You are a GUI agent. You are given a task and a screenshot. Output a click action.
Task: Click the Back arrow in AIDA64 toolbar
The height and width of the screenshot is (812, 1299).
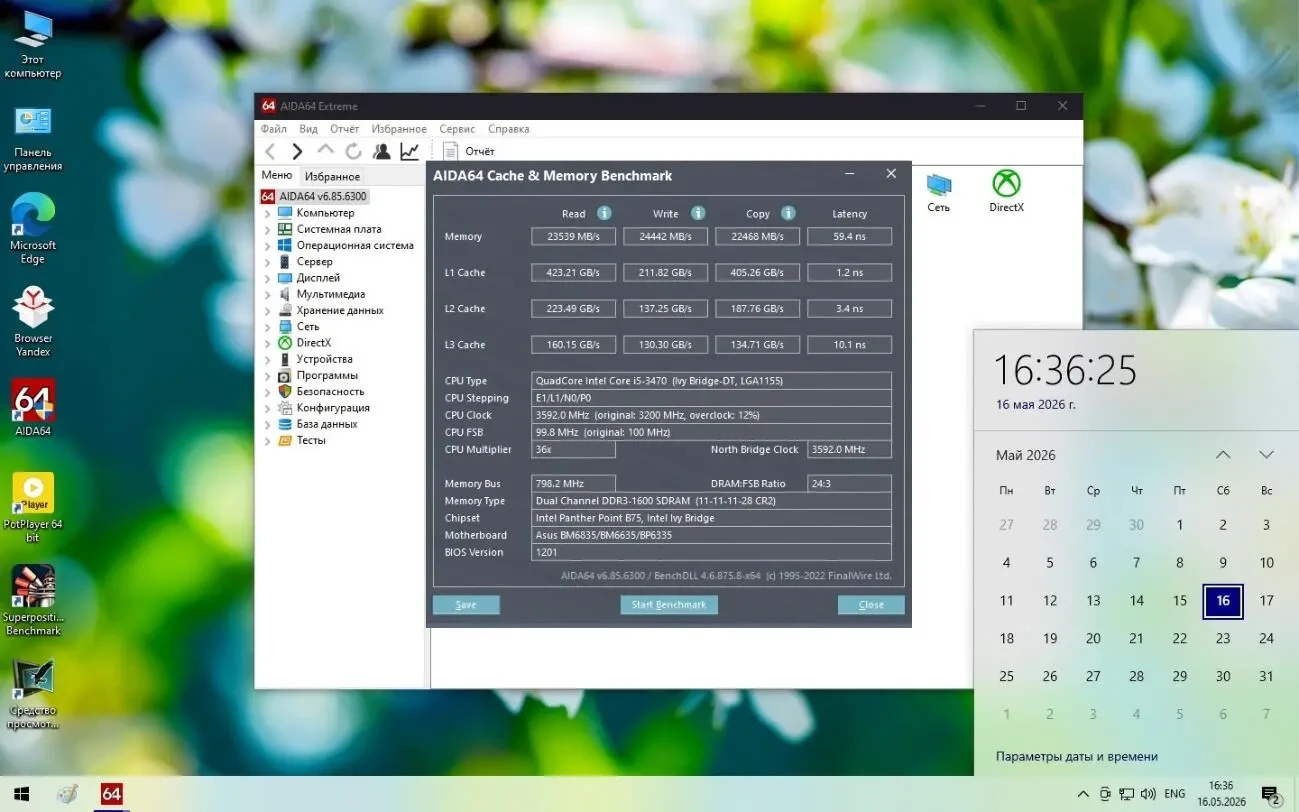pos(270,151)
